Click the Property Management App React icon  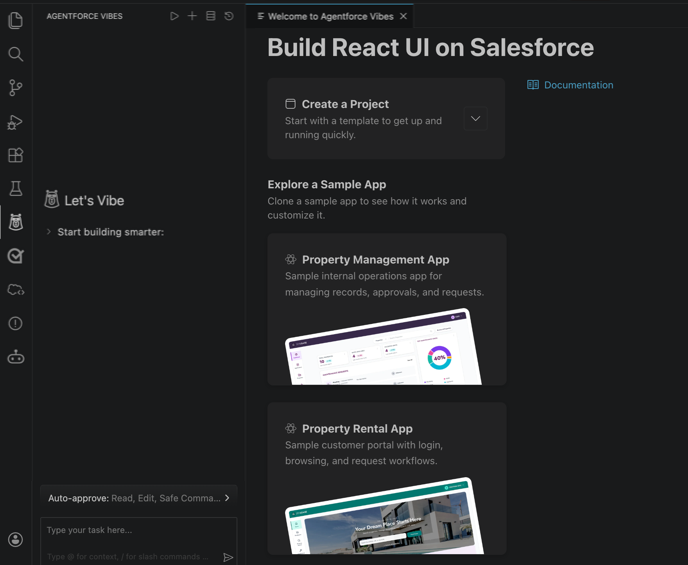click(x=290, y=259)
